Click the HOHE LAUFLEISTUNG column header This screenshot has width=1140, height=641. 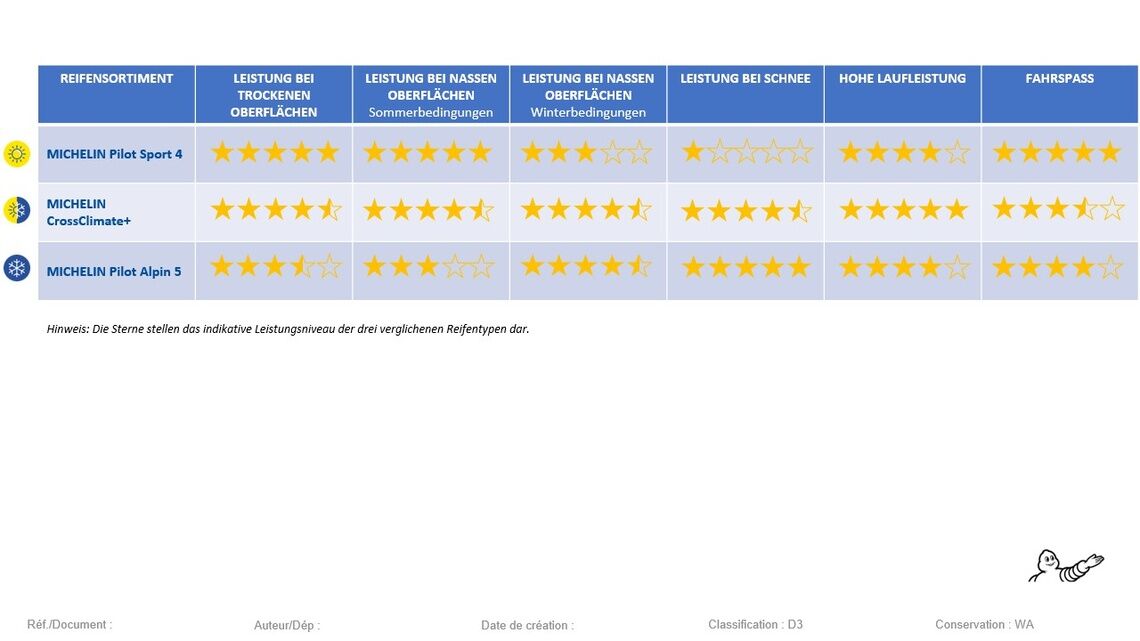tap(902, 79)
